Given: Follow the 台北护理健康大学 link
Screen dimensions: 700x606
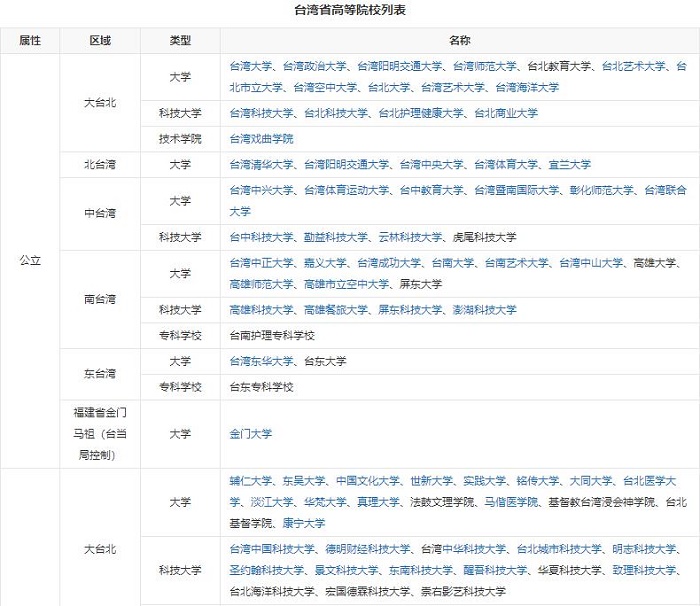Looking at the screenshot, I should click(421, 113).
